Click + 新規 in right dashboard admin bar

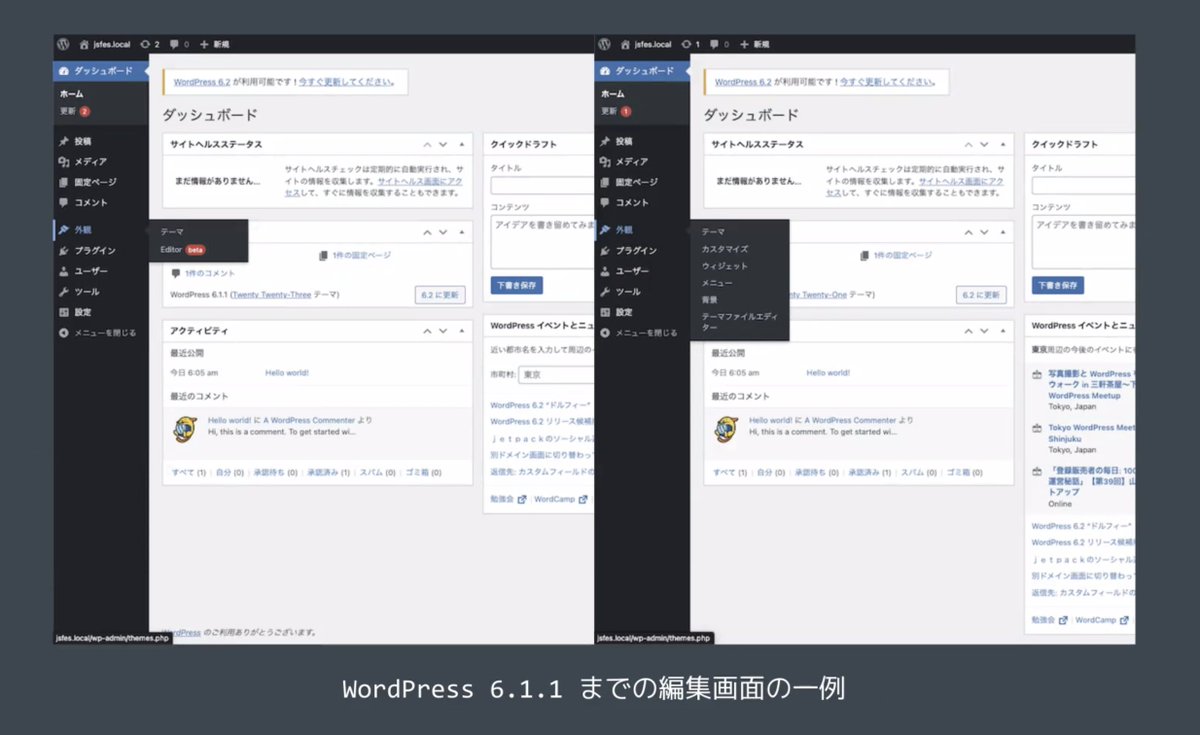coord(755,44)
